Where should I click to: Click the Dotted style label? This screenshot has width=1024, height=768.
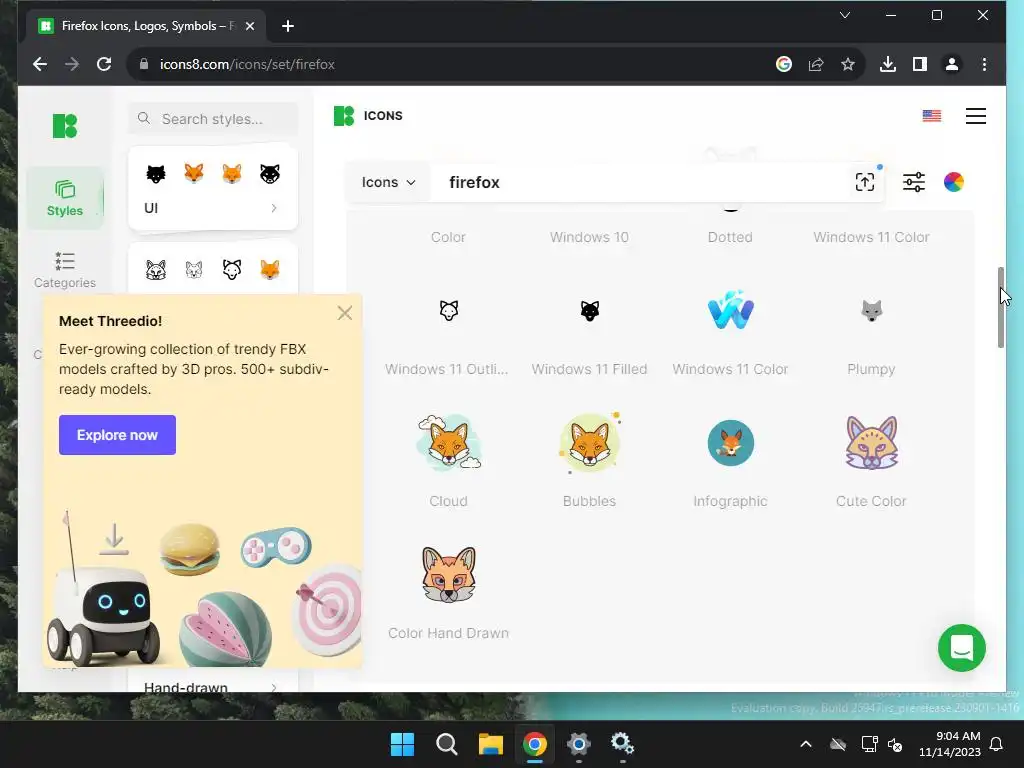click(x=730, y=237)
